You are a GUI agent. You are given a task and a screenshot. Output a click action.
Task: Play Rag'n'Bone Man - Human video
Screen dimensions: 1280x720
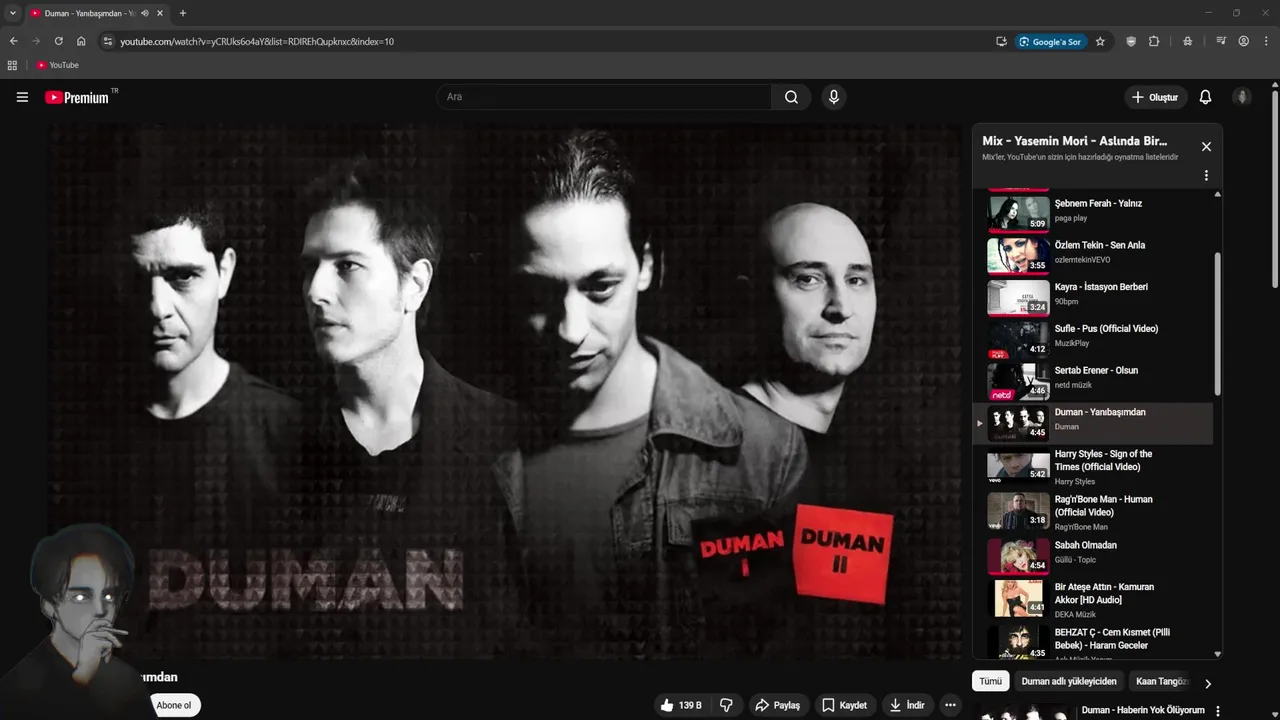(x=1093, y=512)
